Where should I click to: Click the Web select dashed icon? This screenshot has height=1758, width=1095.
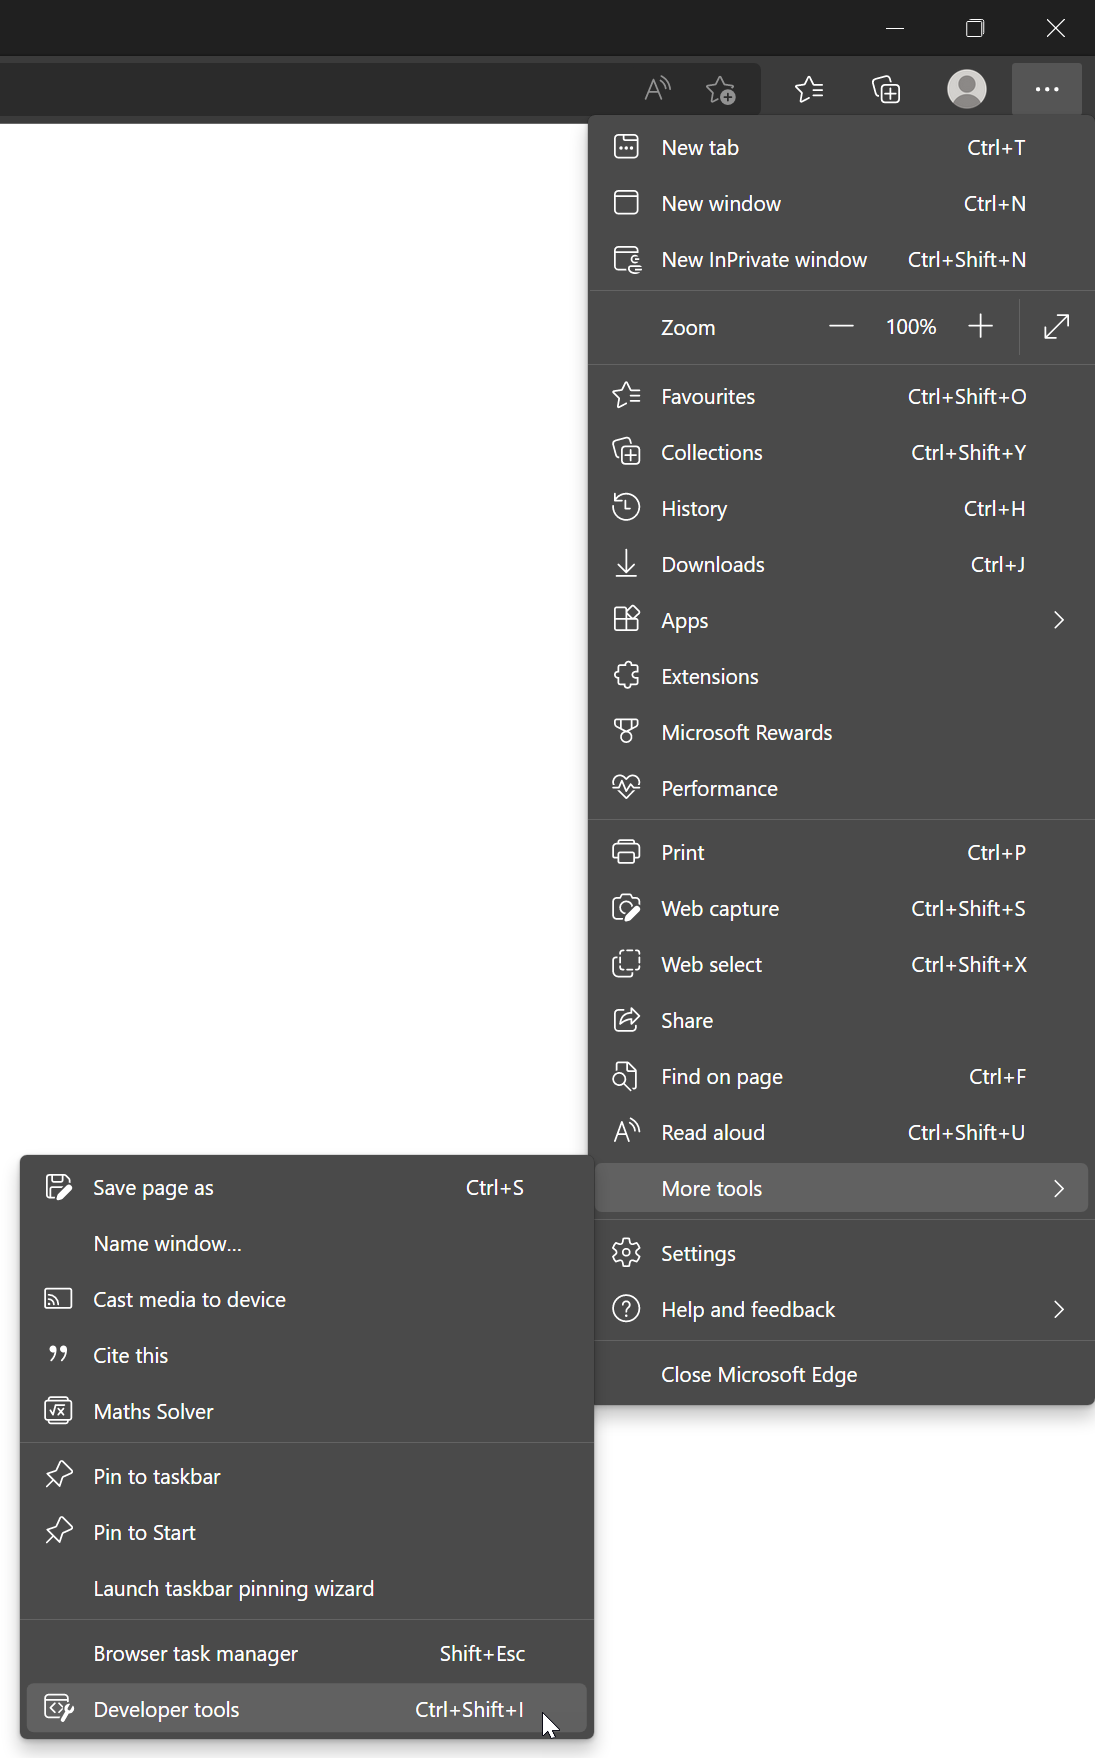coord(626,964)
